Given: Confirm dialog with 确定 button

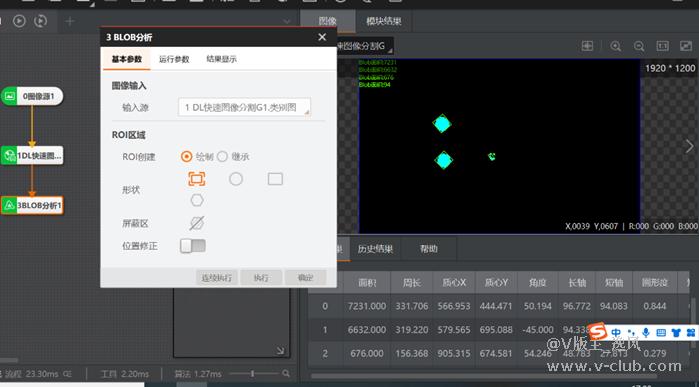Looking at the screenshot, I should pos(305,278).
